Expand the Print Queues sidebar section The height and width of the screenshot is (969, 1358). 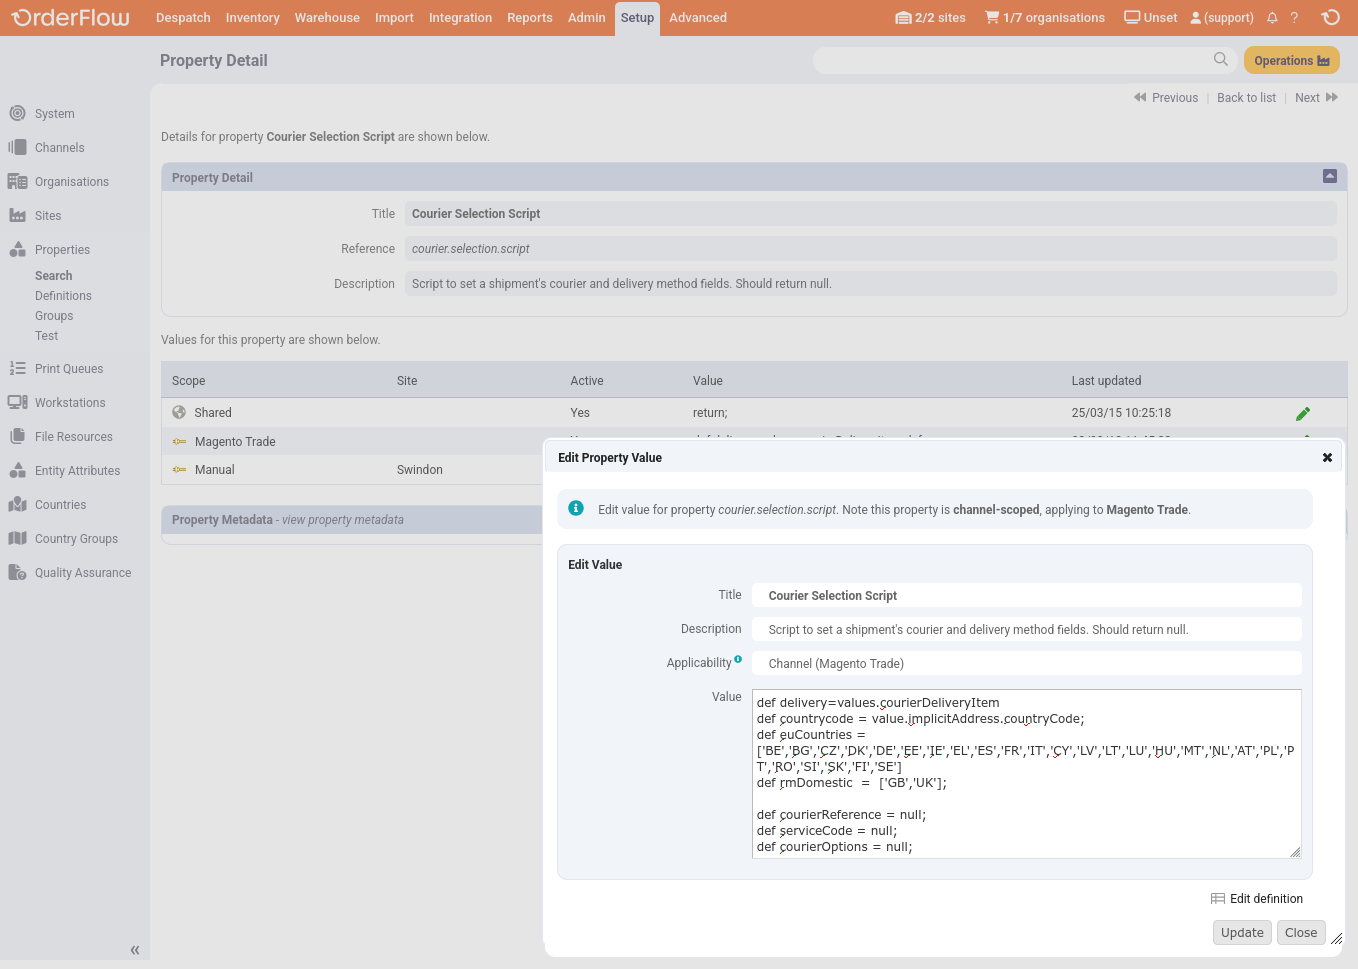pos(68,369)
